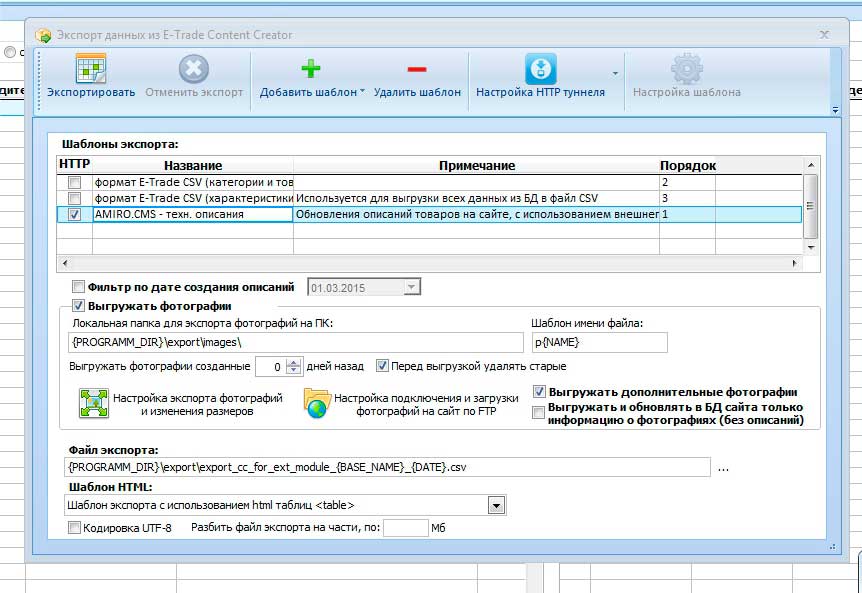Screen dimensions: 862x593
Task: Expand Добавить шаблон dropdown arrow
Action: 362,92
